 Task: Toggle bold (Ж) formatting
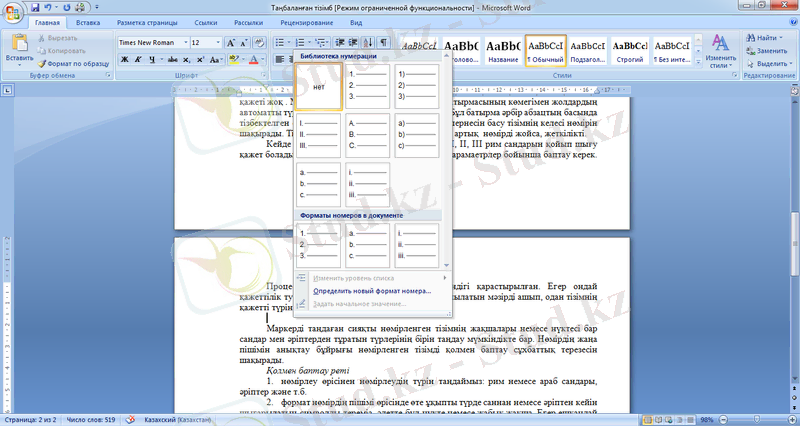[124, 60]
